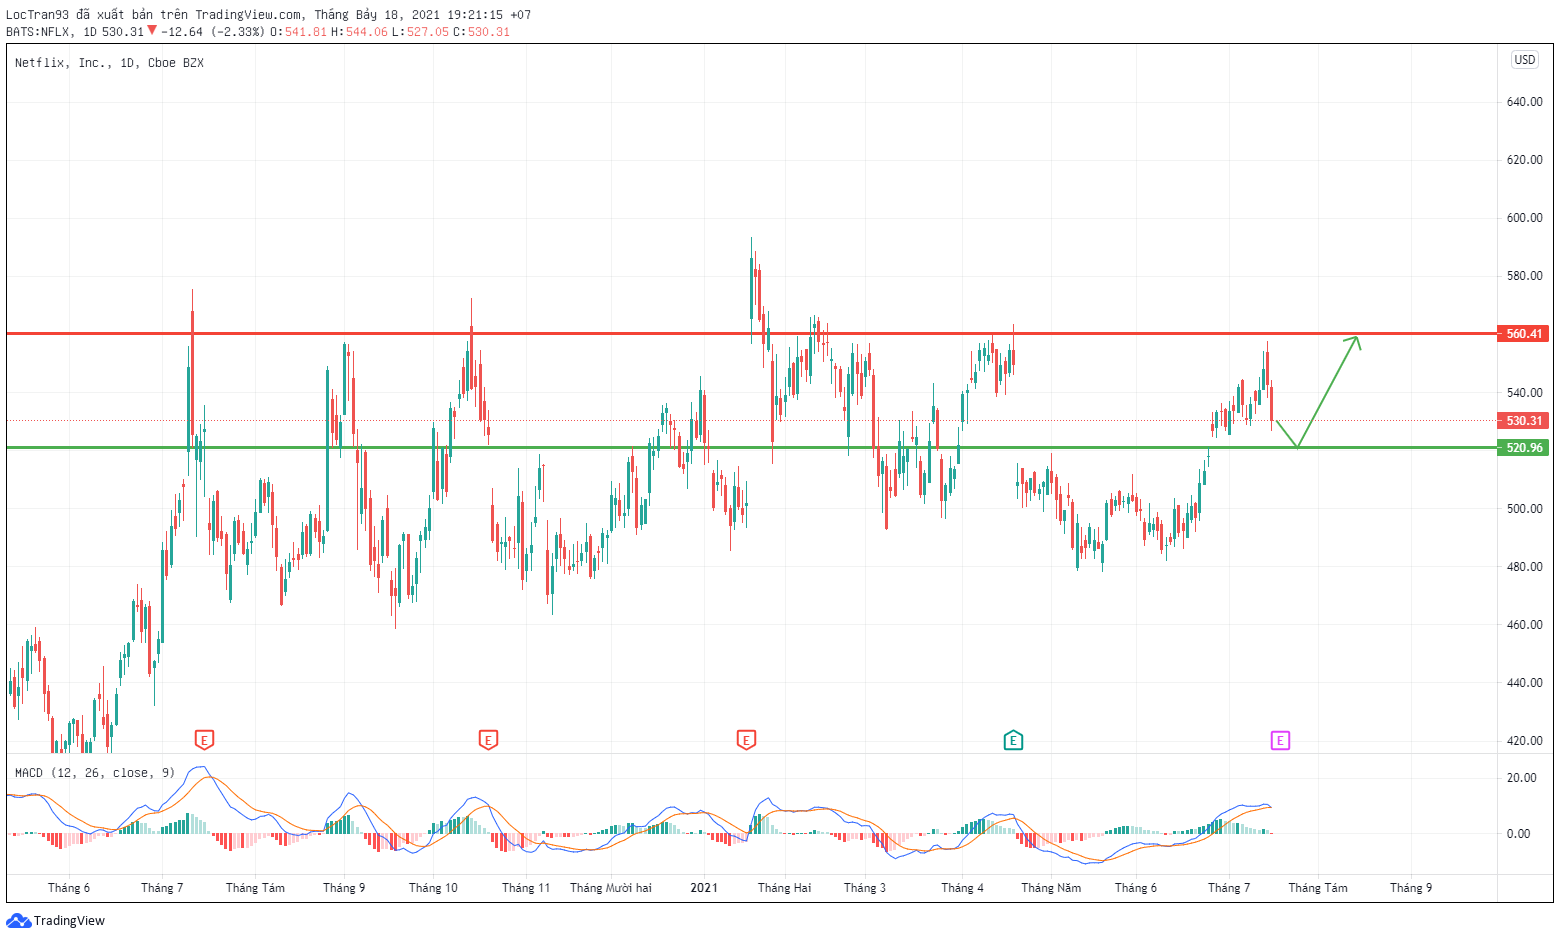Click the MACD 0.00 axis label
Image resolution: width=1560 pixels, height=939 pixels.
point(1518,834)
